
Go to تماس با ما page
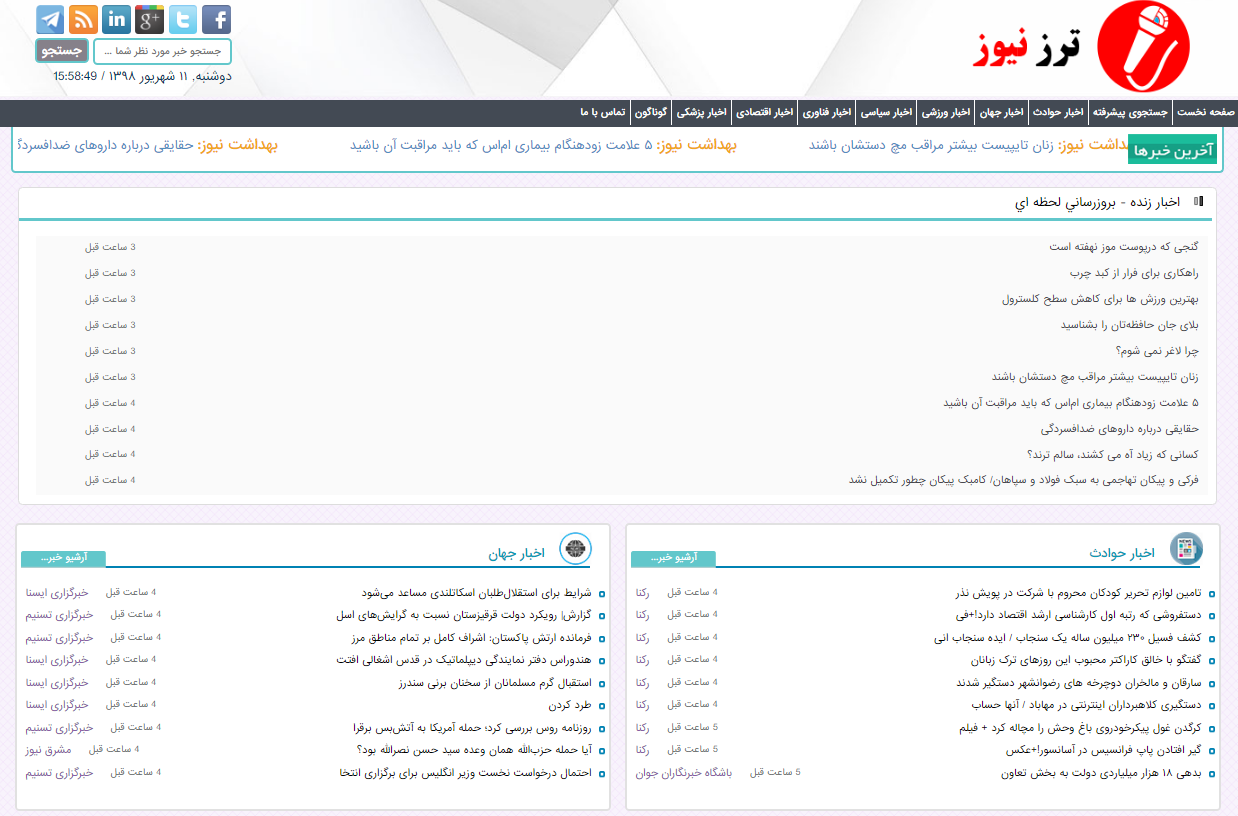click(x=602, y=112)
